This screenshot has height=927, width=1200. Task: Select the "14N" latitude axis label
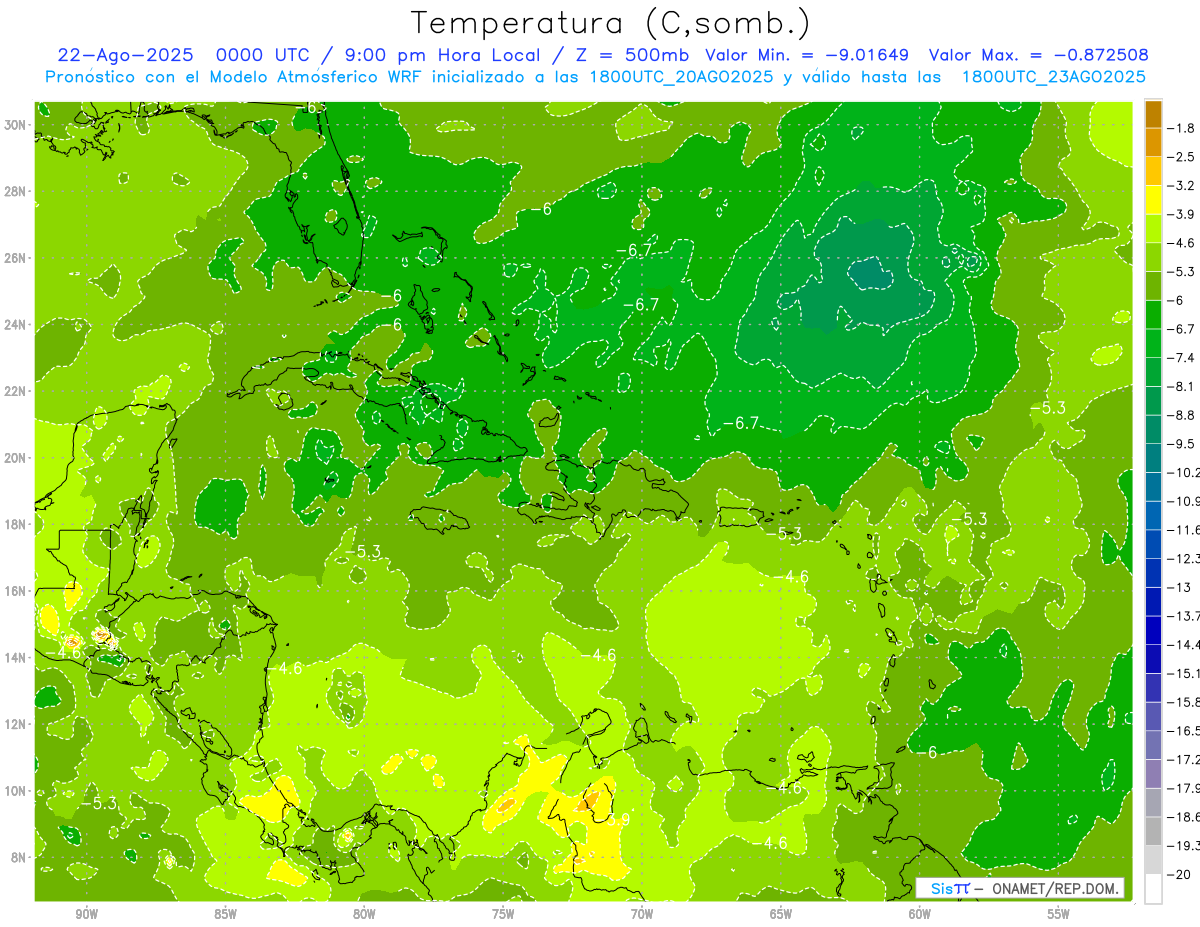point(16,657)
